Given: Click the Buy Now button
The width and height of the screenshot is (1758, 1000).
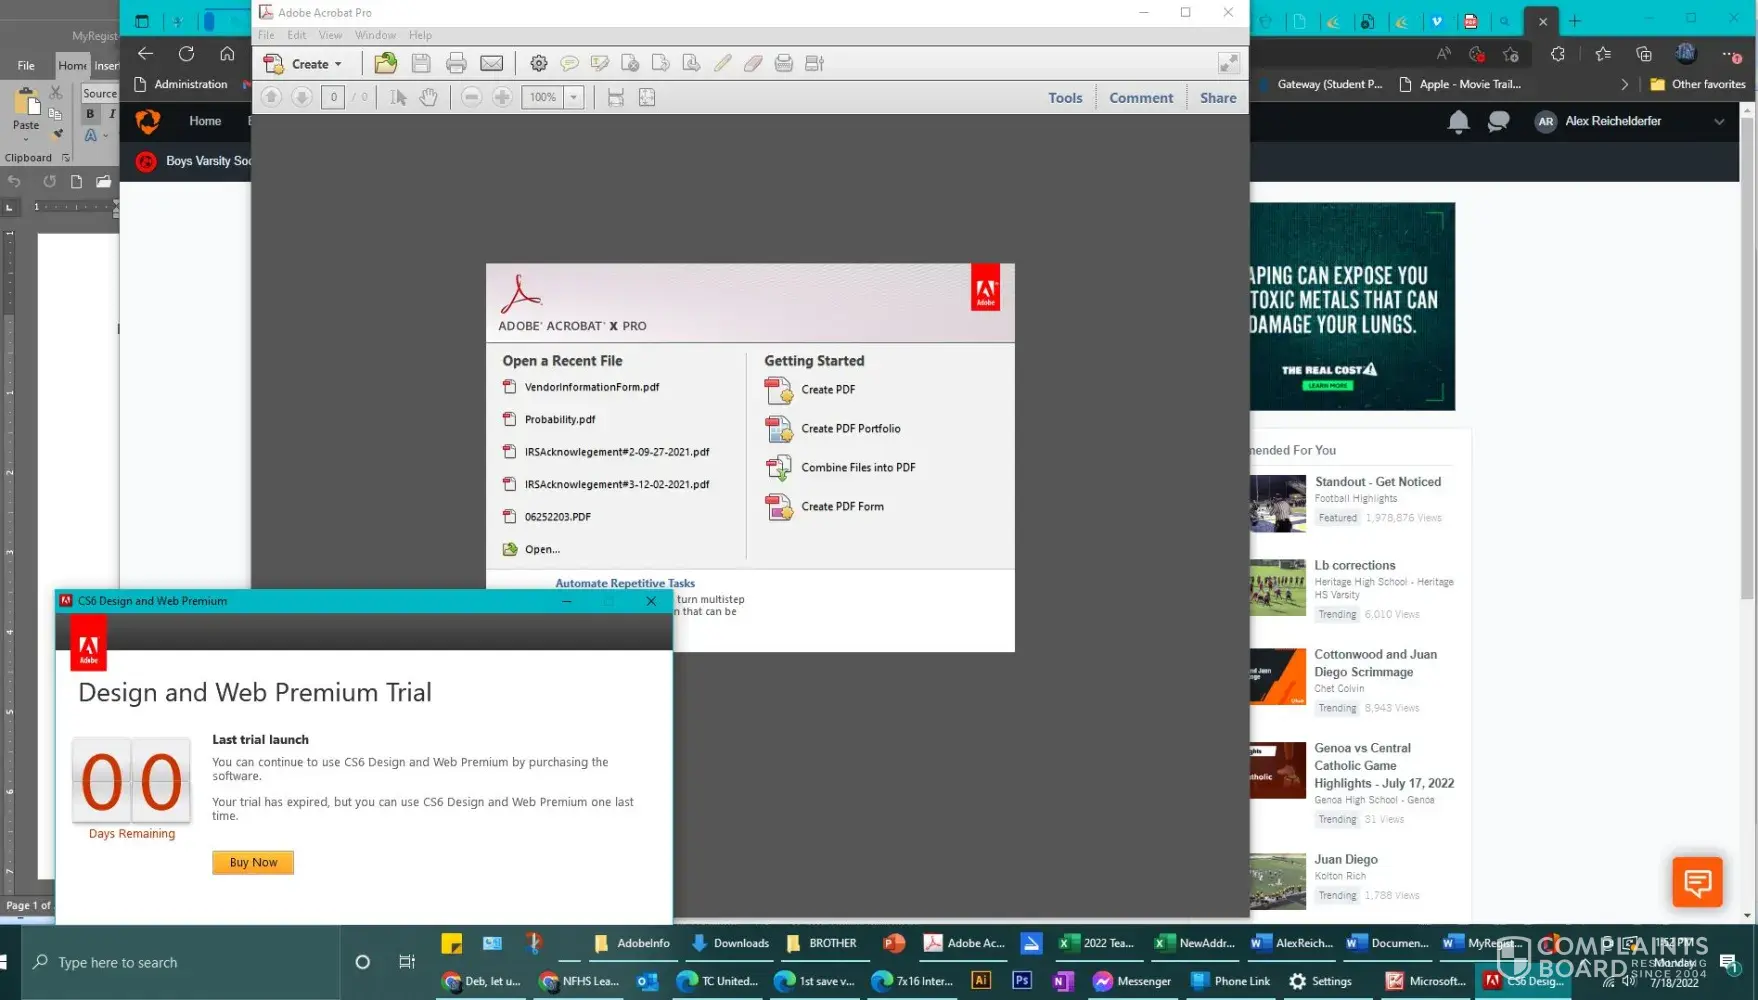Looking at the screenshot, I should coord(253,862).
